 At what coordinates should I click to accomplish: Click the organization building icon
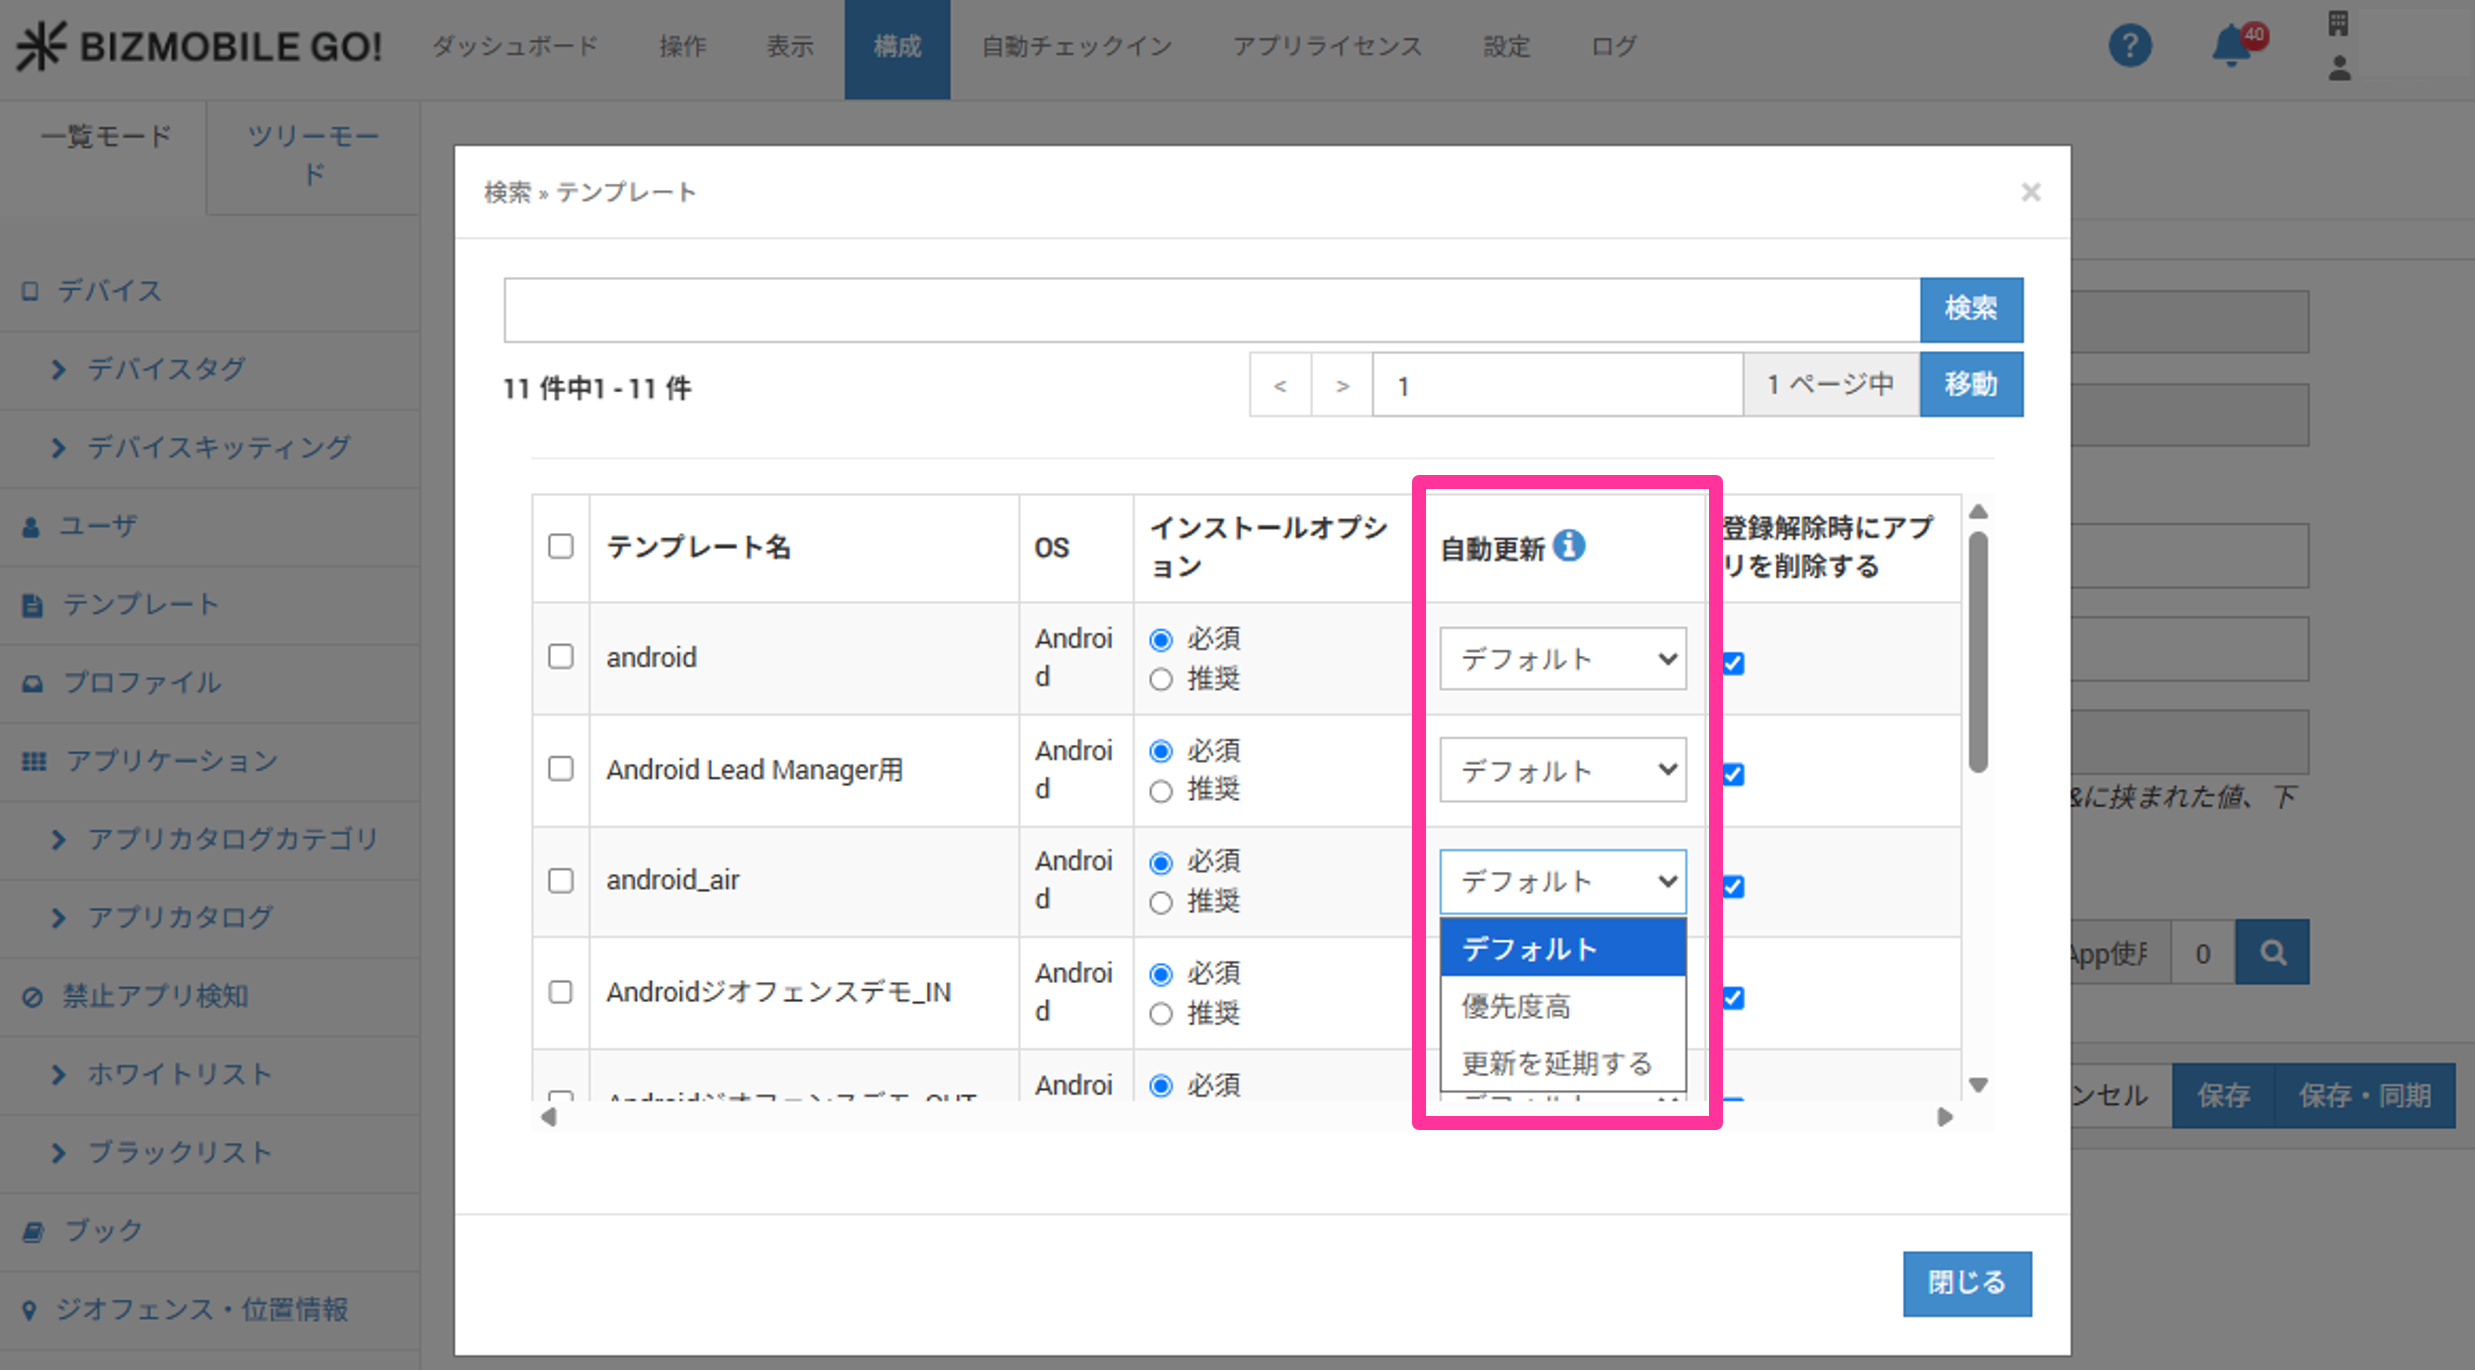(x=2337, y=23)
